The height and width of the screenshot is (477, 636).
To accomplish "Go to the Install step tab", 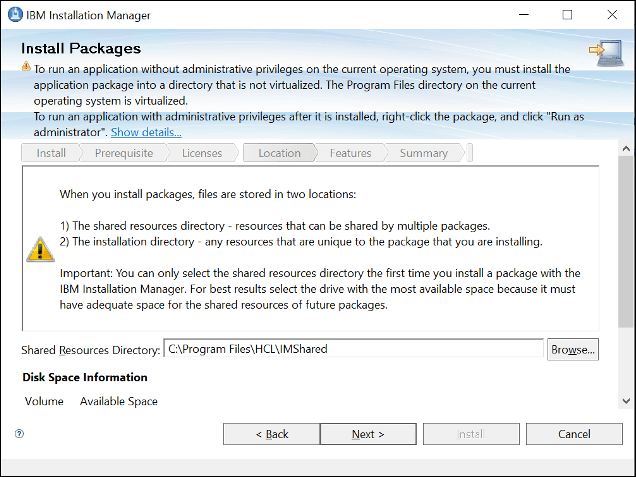I will (51, 153).
